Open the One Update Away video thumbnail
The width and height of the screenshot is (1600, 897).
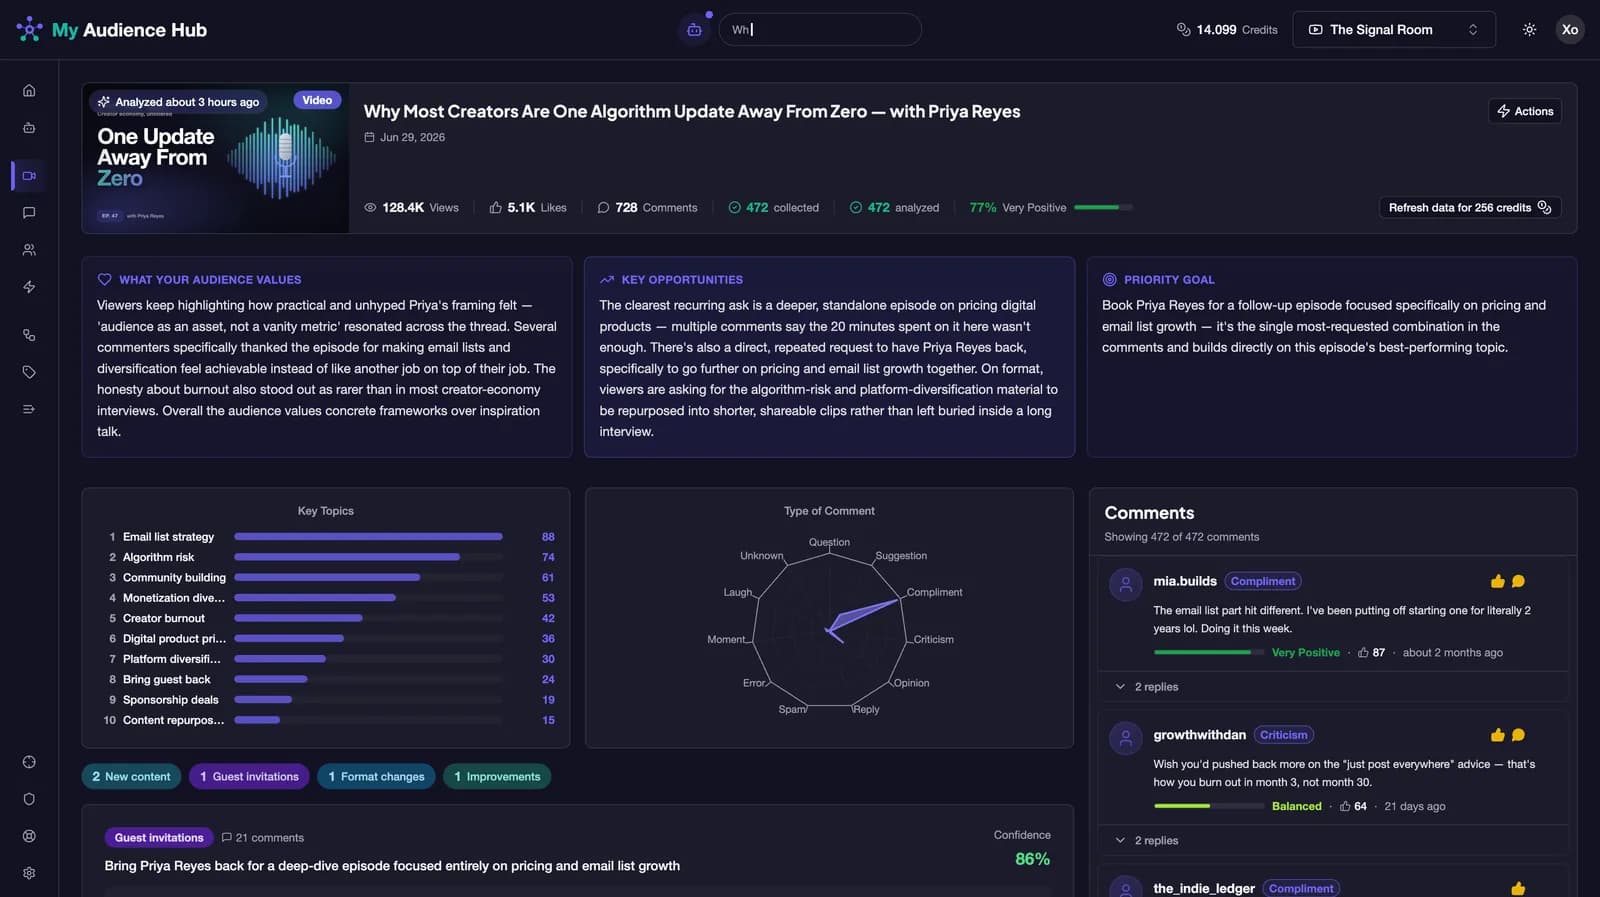(216, 158)
